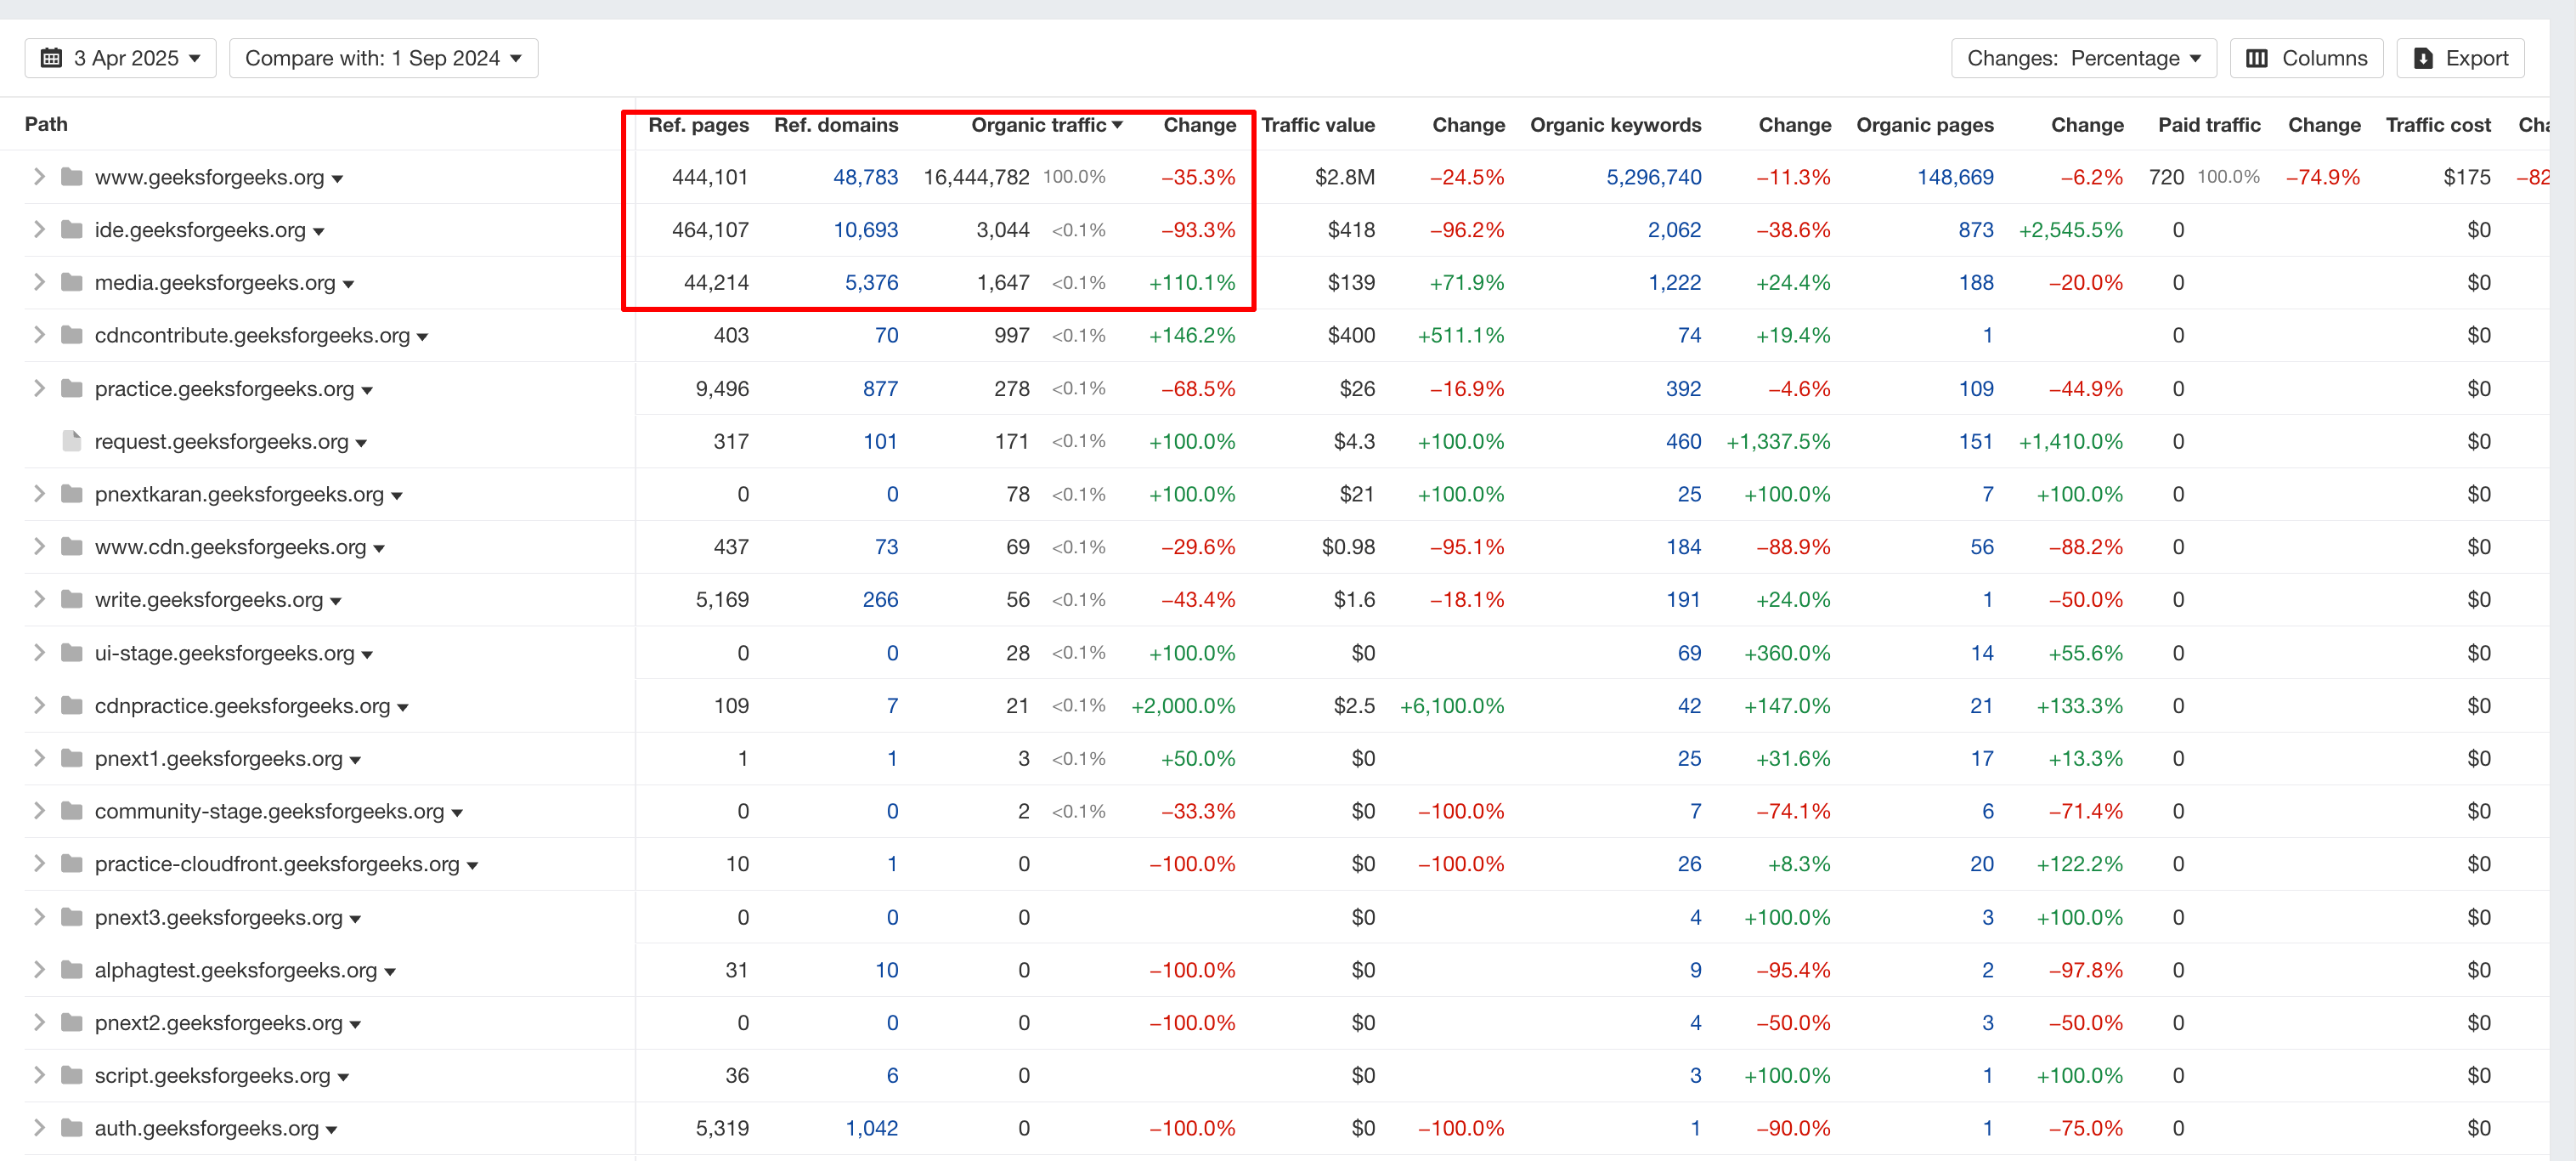Sort by Traffic value column header
Image resolution: width=2576 pixels, height=1161 pixels.
coord(1317,125)
